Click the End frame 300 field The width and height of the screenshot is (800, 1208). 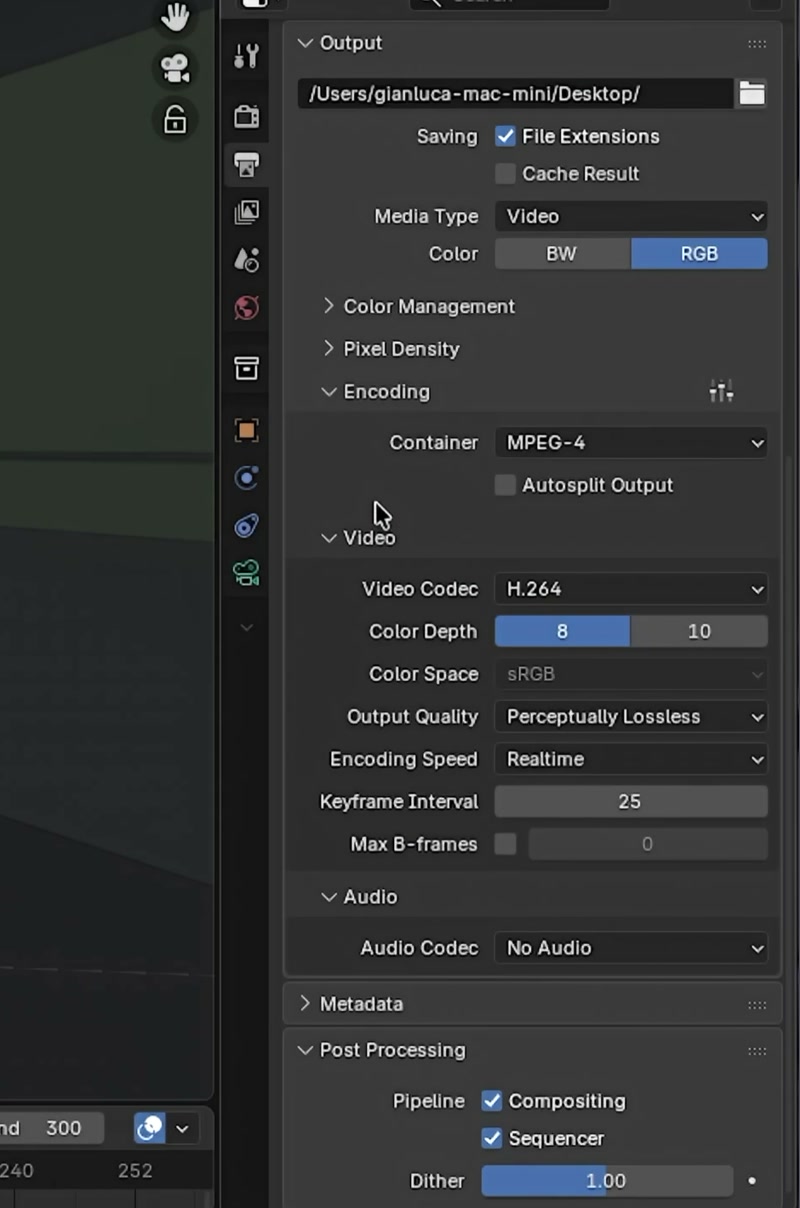[x=52, y=1128]
